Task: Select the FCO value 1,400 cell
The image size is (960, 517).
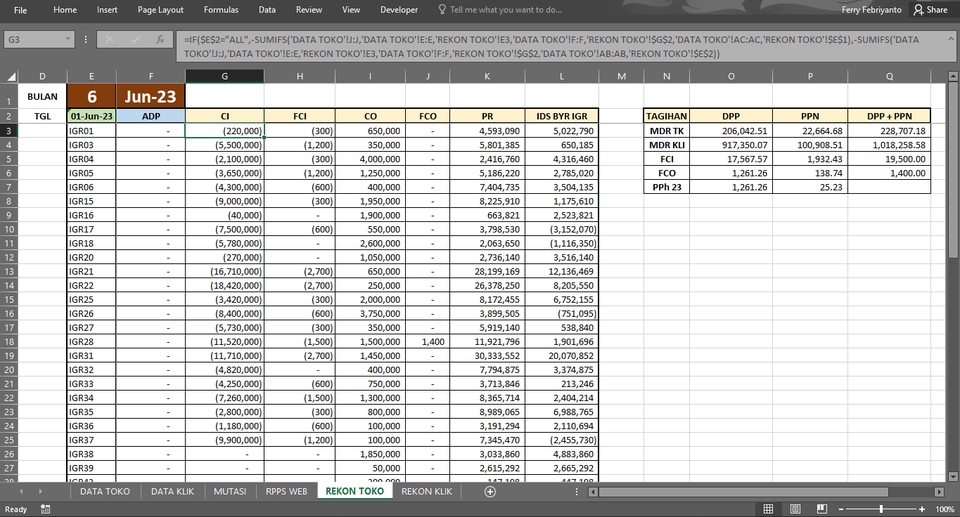Action: coord(427,342)
